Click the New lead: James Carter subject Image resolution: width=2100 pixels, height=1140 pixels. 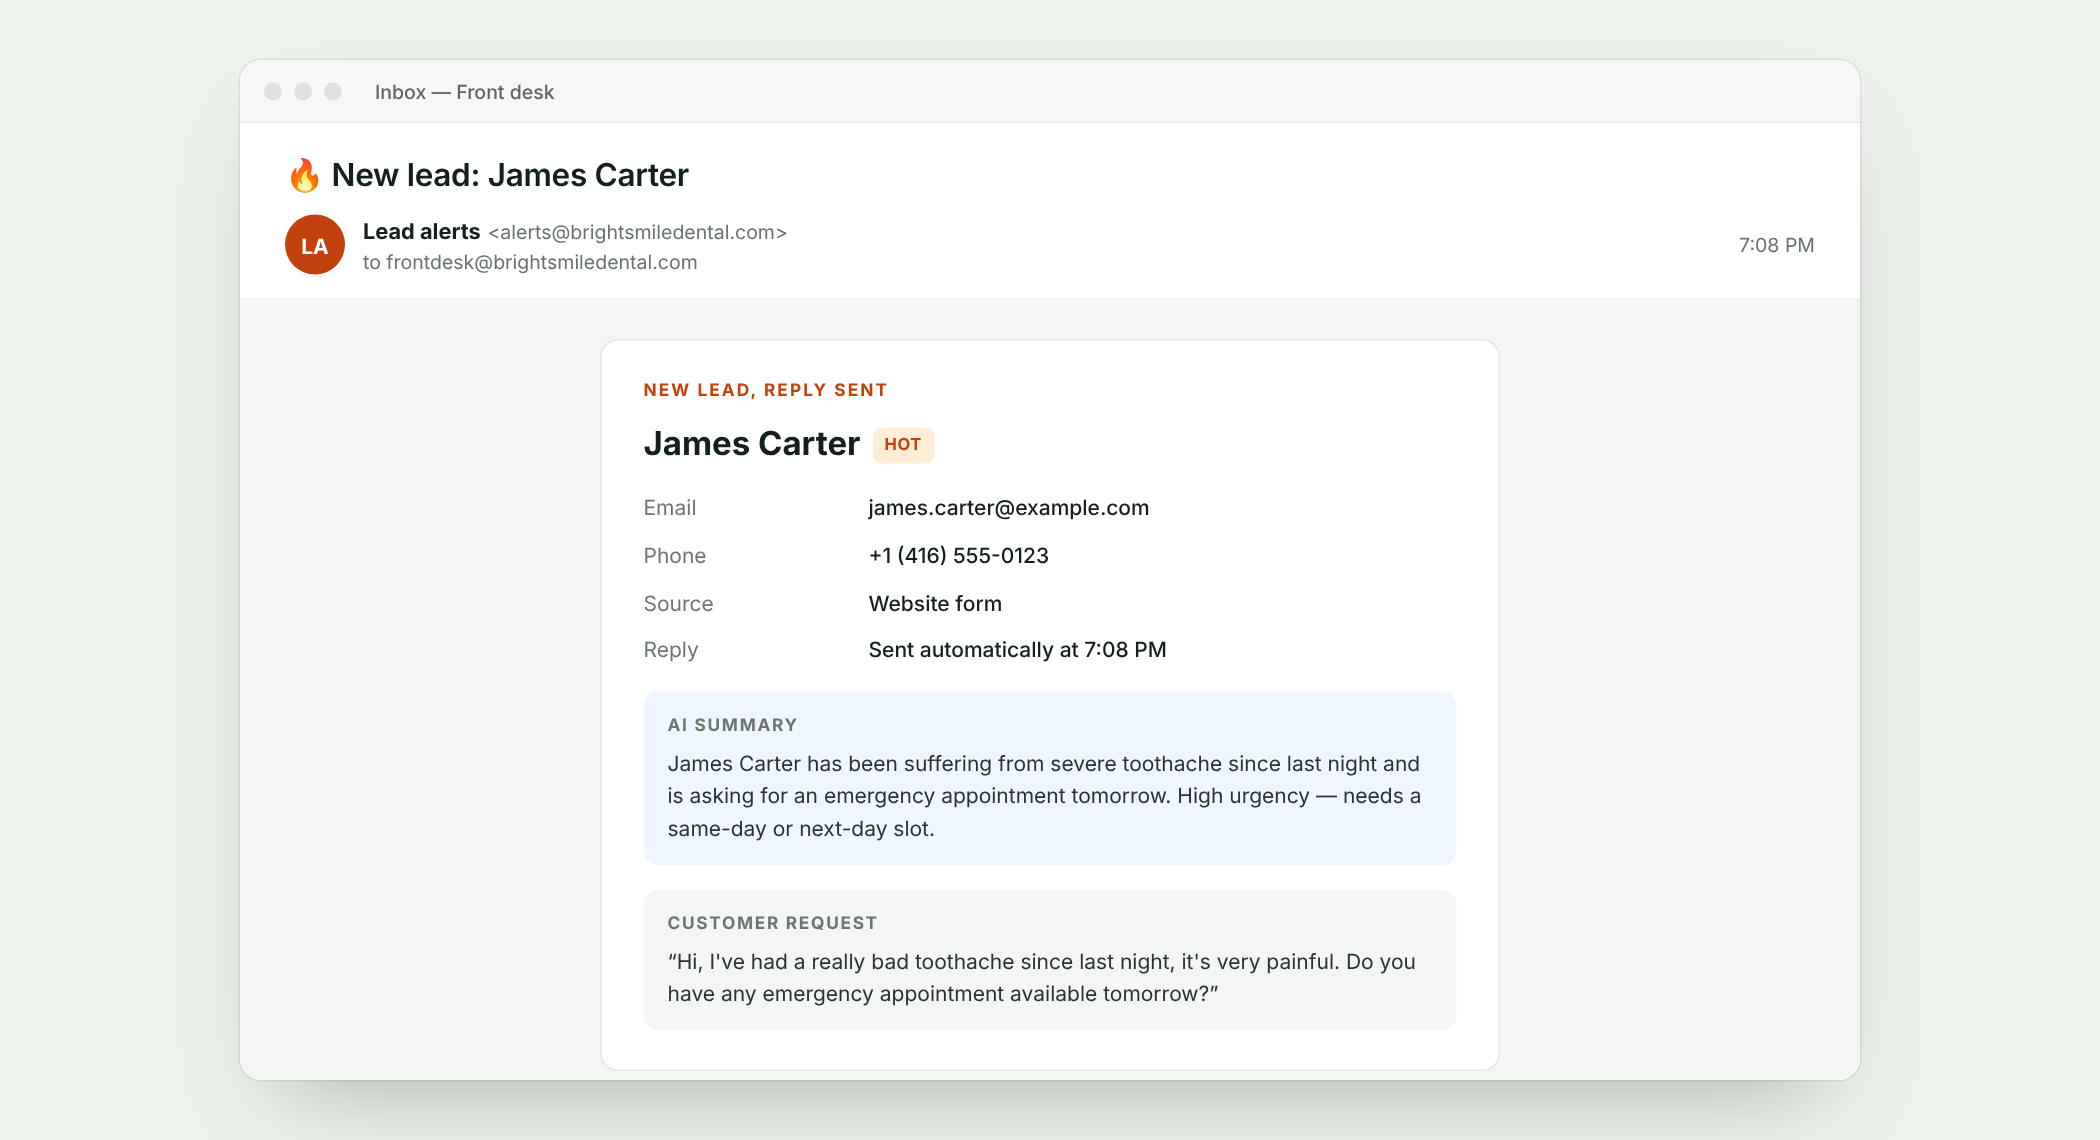tap(510, 175)
